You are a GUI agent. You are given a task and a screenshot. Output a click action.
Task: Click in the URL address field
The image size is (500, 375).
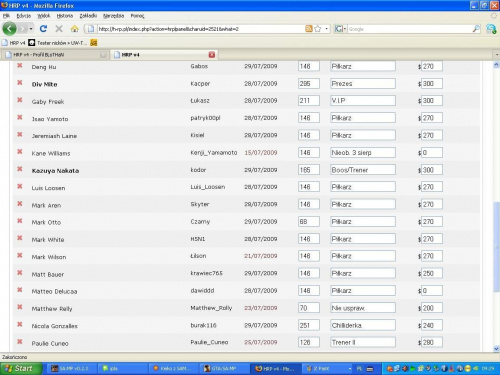coord(200,29)
